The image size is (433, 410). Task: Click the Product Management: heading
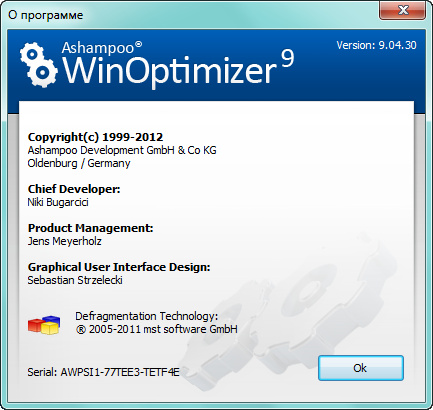point(90,228)
